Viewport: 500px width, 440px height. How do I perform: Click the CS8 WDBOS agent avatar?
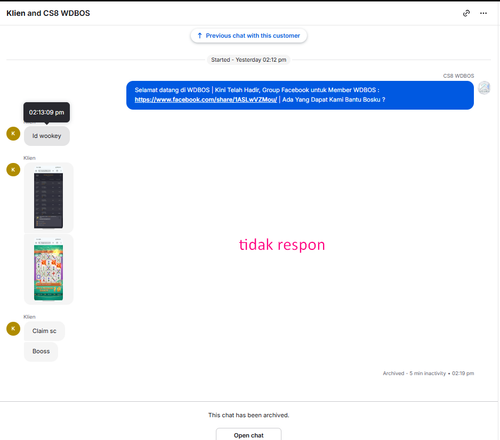[484, 88]
